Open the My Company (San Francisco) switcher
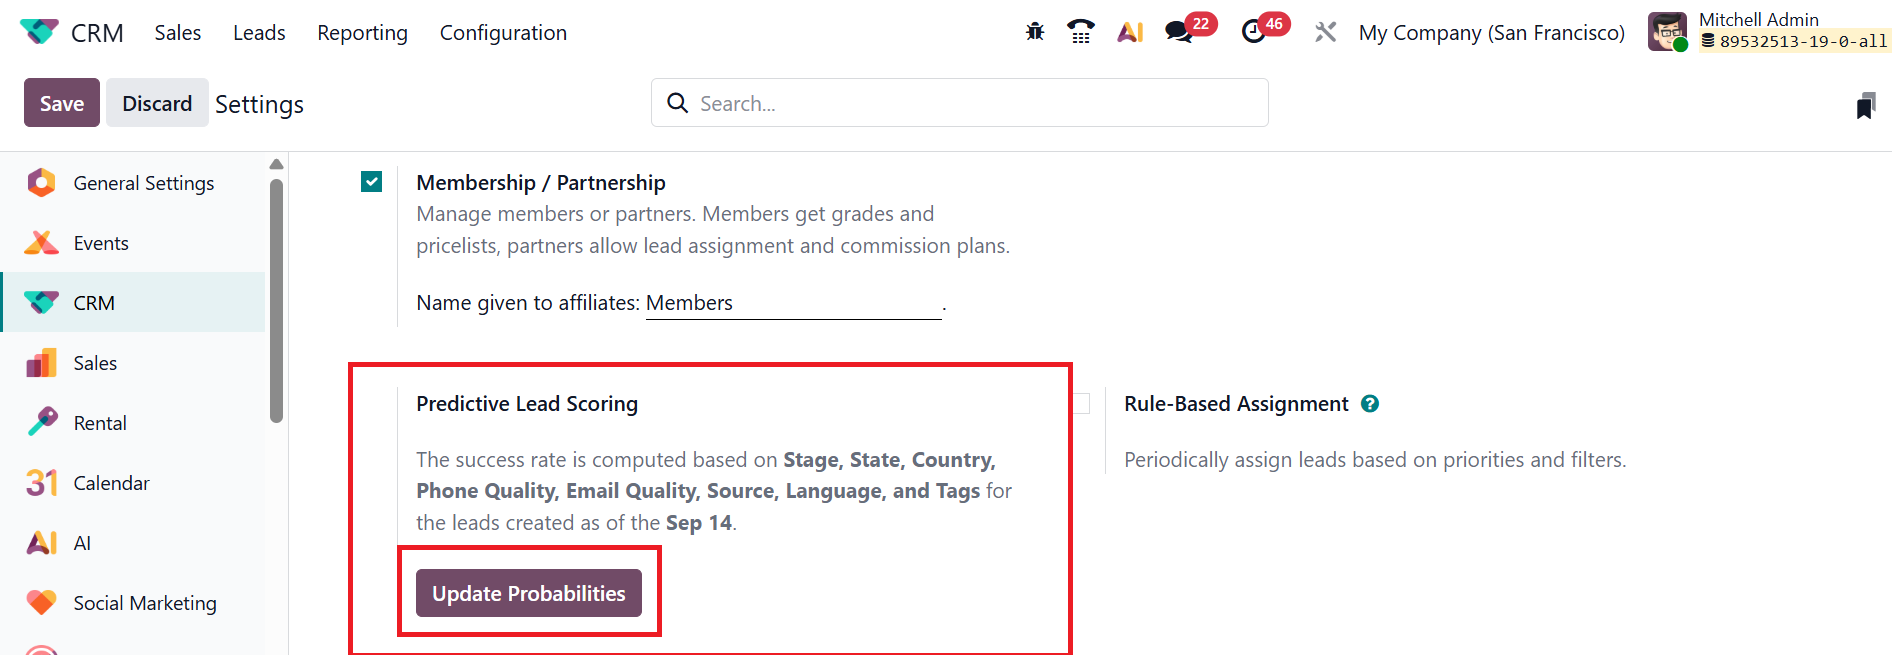The image size is (1892, 655). (1491, 32)
